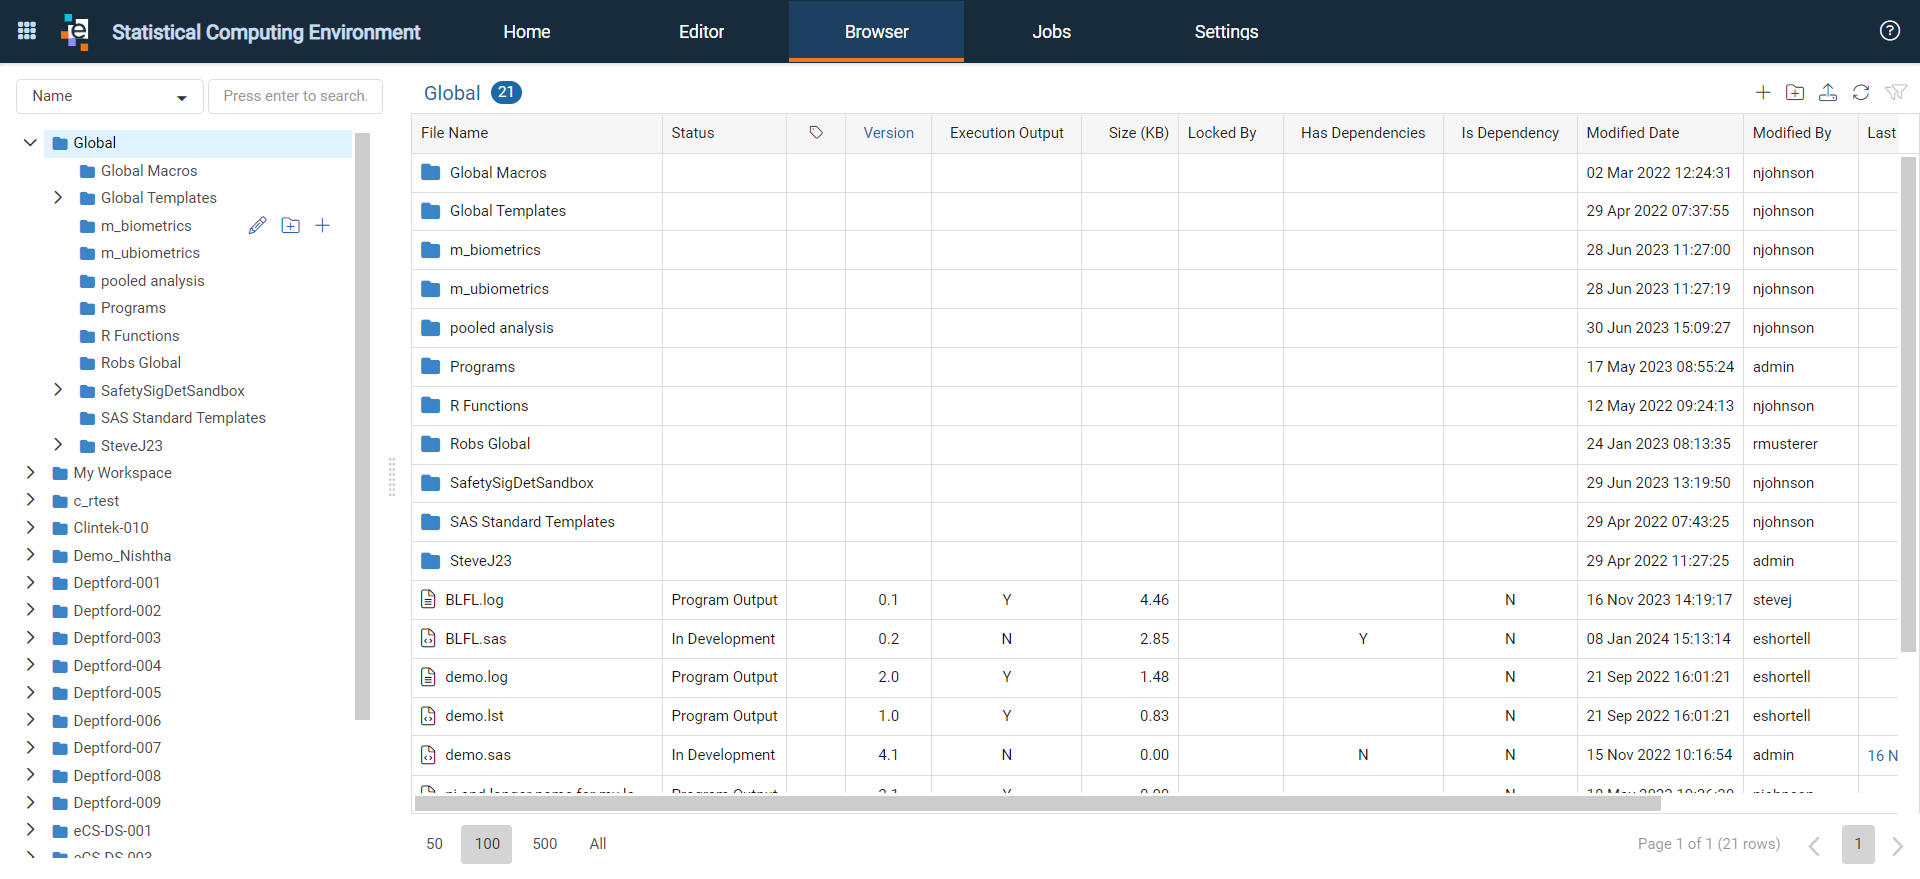Sort by the Modified Date column header

click(1660, 133)
